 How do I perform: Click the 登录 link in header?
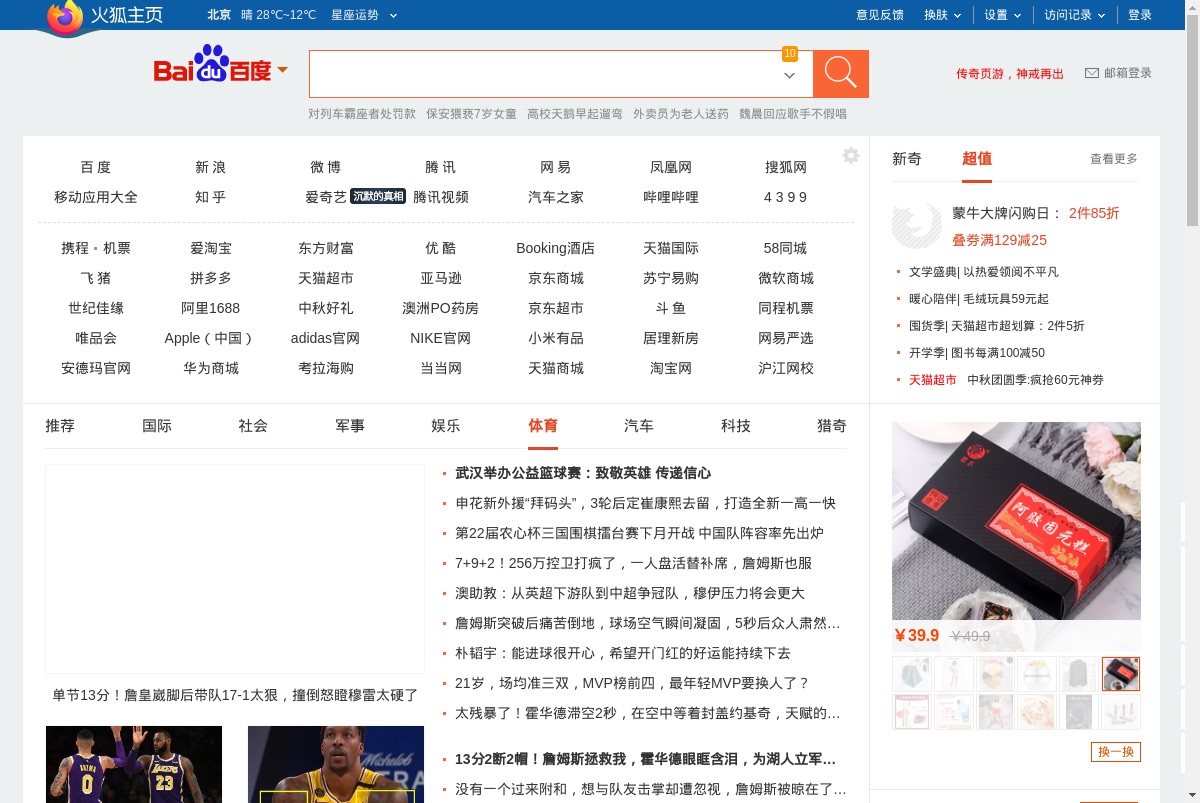tap(1140, 15)
